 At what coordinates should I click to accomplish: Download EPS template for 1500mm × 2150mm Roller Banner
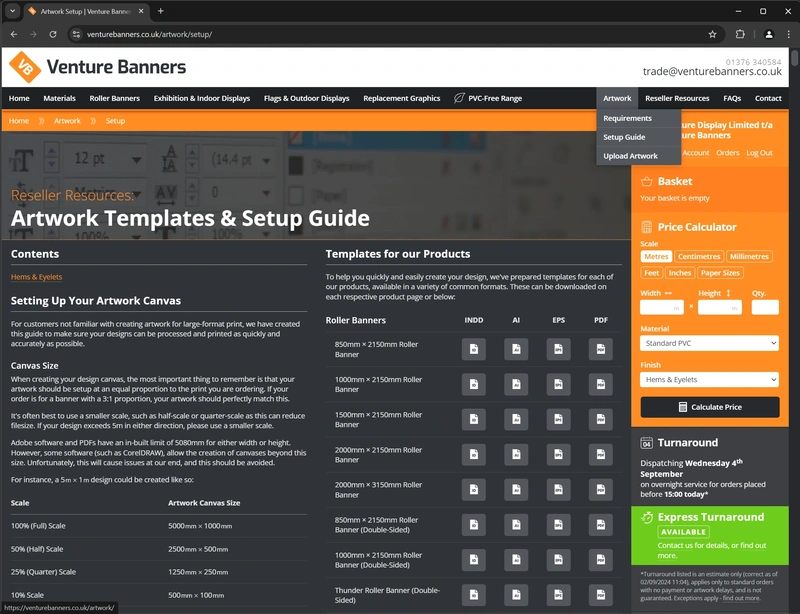[558, 420]
